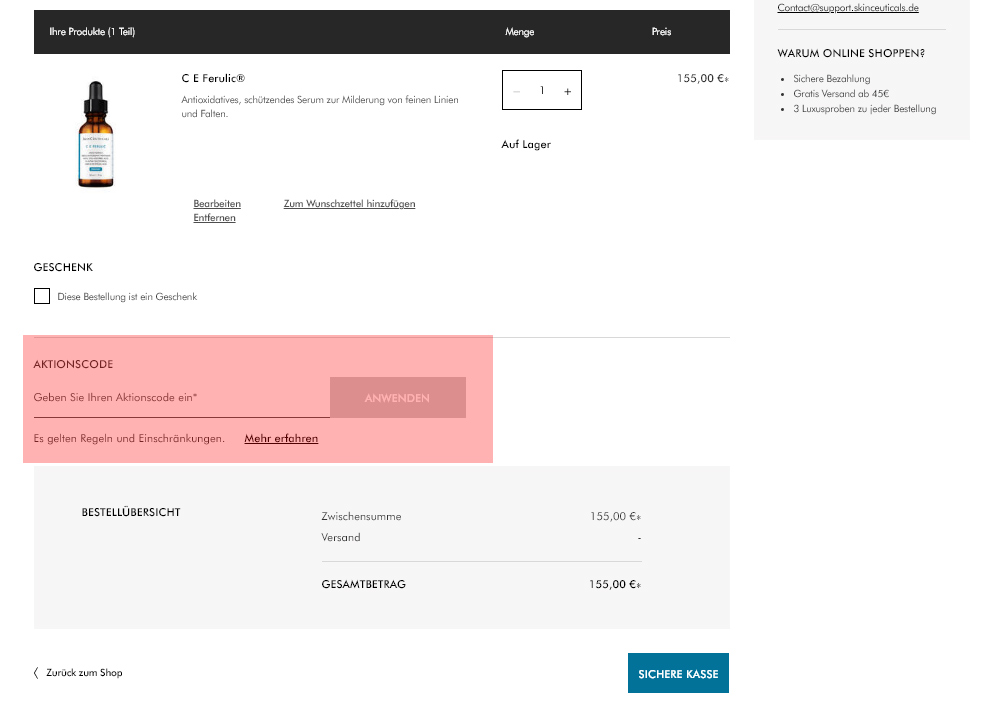993x717 pixels.
Task: Click the back chevron beside Zurück zum Shop
Action: pyautogui.click(x=36, y=673)
